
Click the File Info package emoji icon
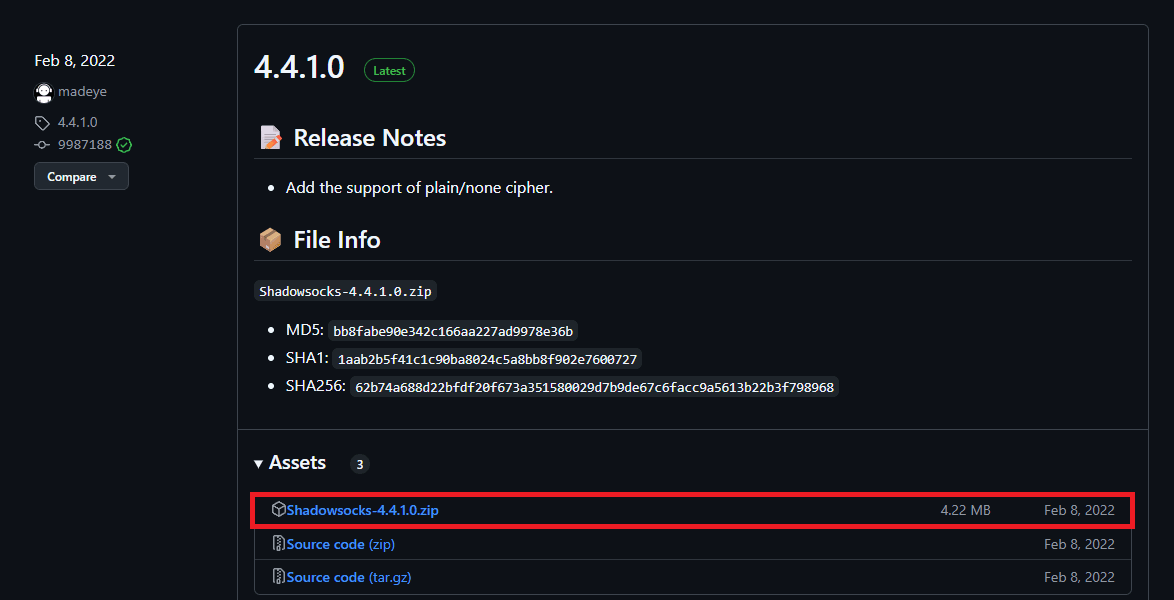pos(270,239)
